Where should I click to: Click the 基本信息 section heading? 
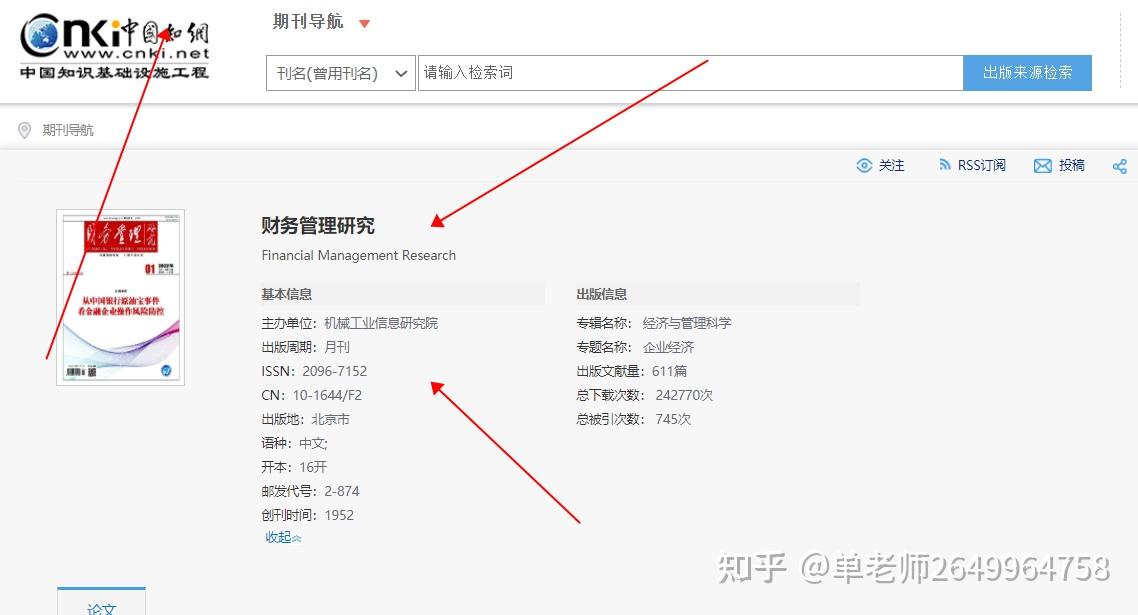(x=287, y=294)
